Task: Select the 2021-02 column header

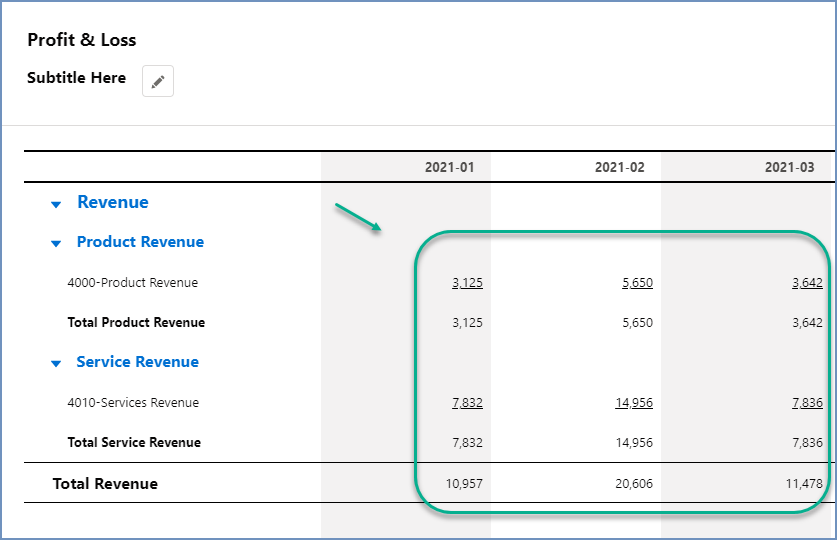Action: coord(619,167)
